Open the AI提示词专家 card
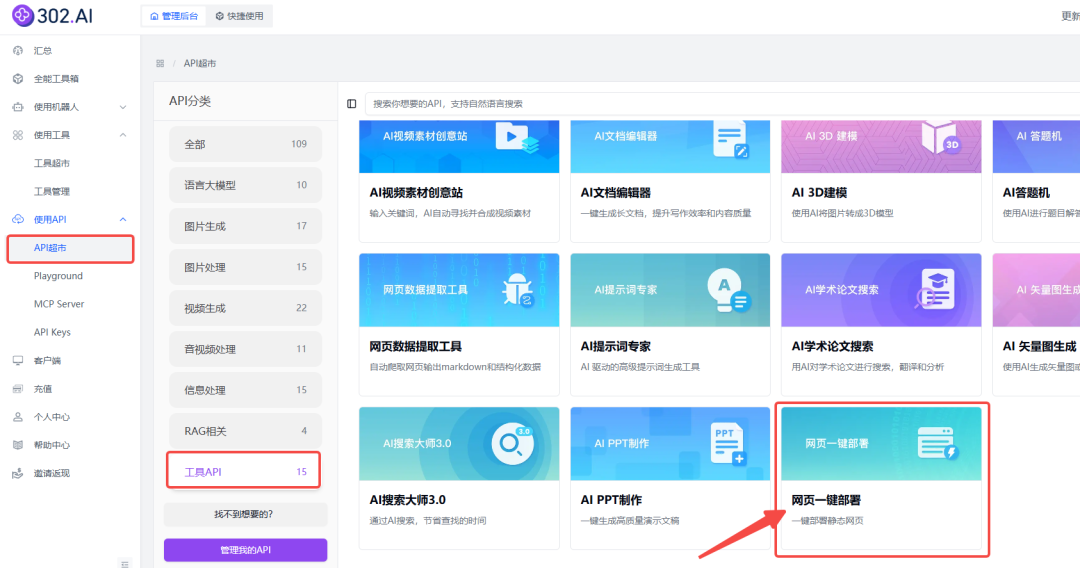Screen dimensions: 1080x568 670,324
